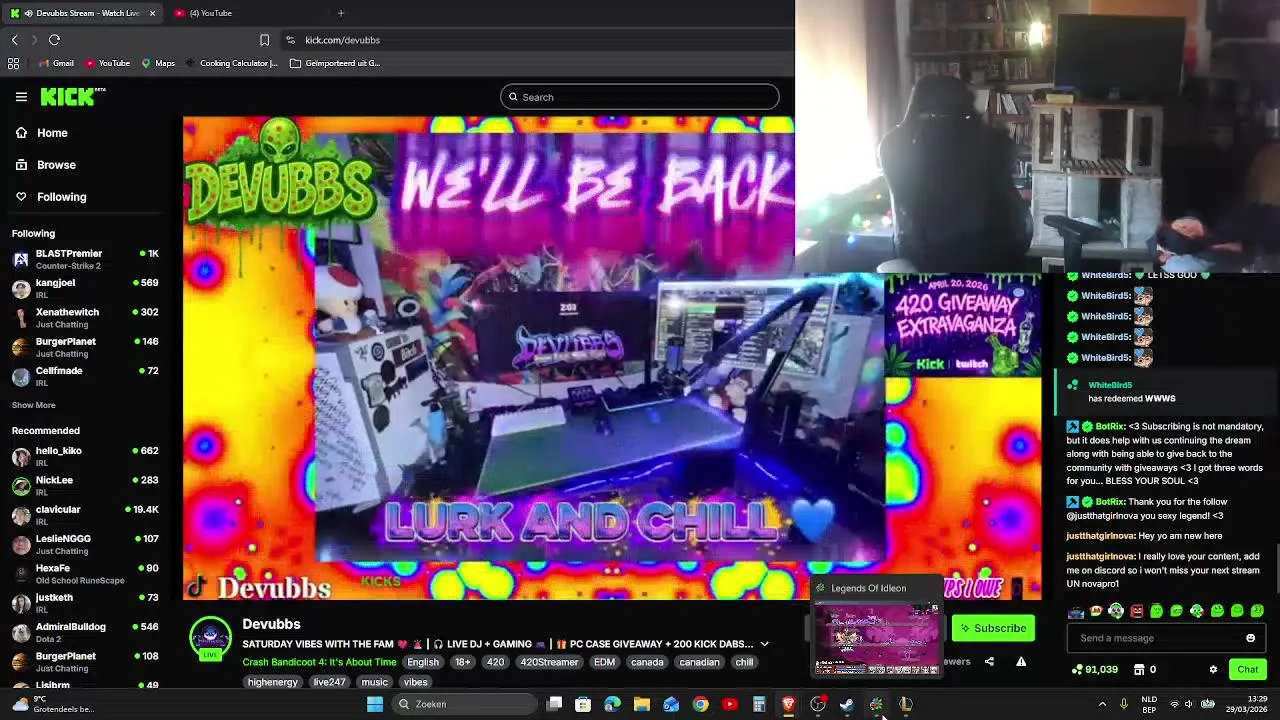Show hidden system tray icons chevron
Screen dimensions: 1280x720
click(x=1102, y=704)
